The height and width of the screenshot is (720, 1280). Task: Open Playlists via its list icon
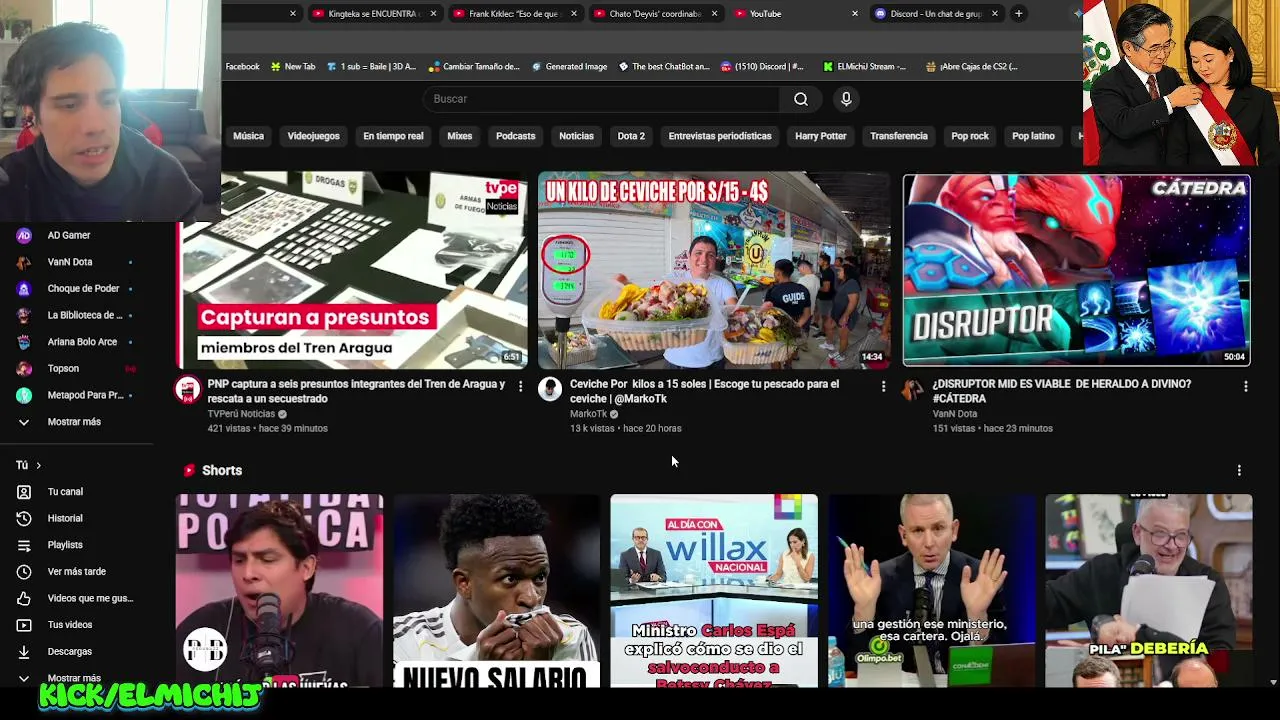(24, 545)
